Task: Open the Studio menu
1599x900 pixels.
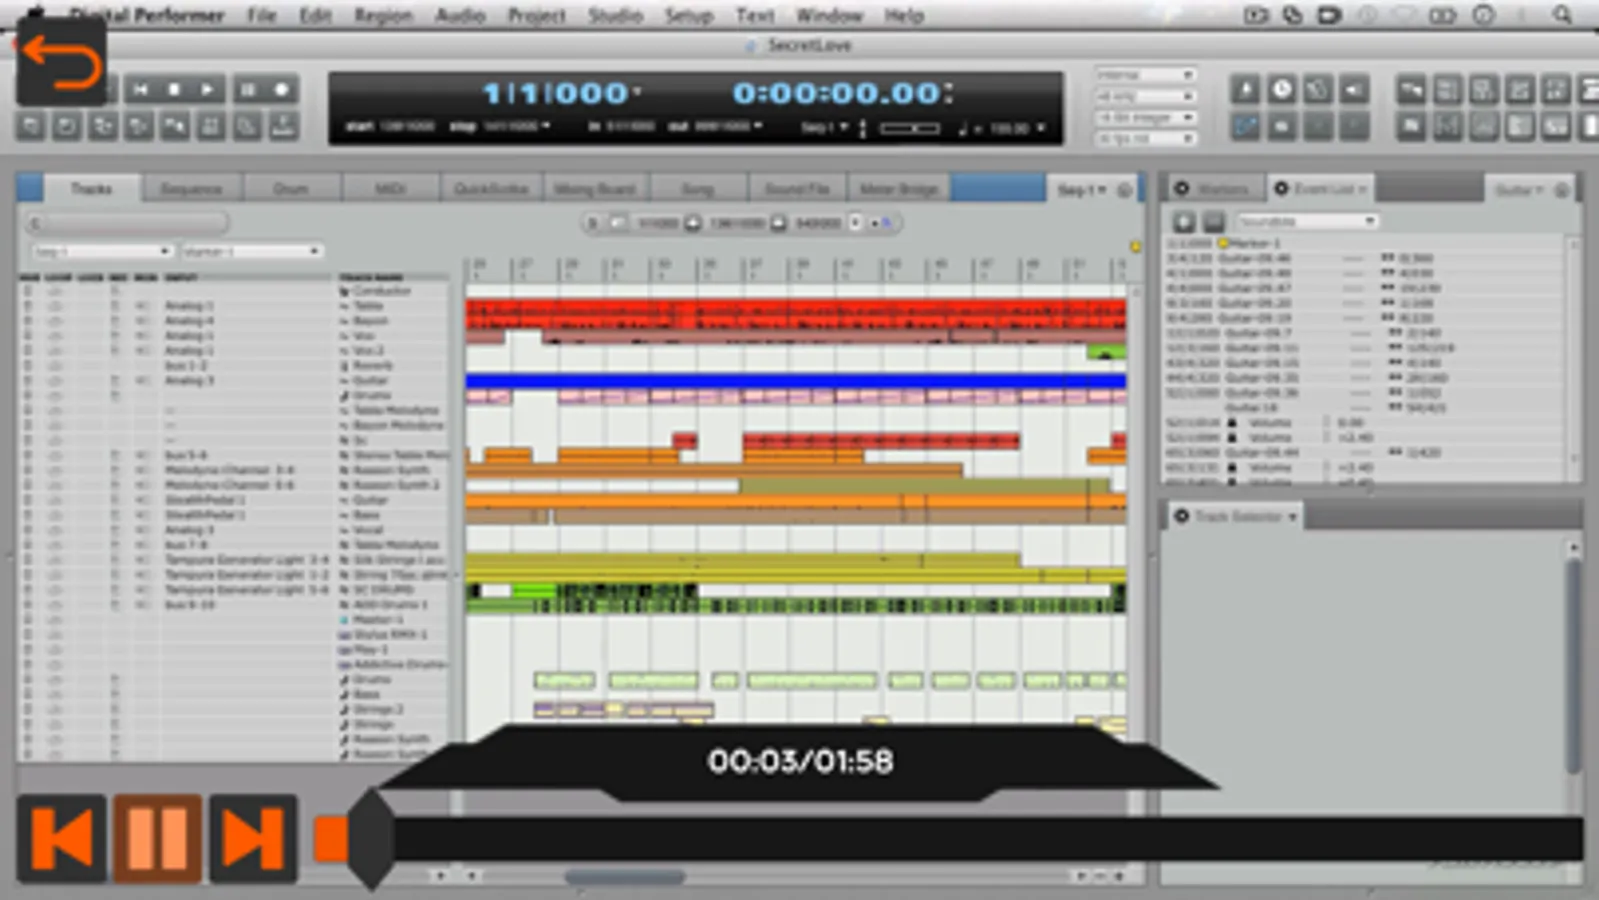Action: [x=614, y=15]
